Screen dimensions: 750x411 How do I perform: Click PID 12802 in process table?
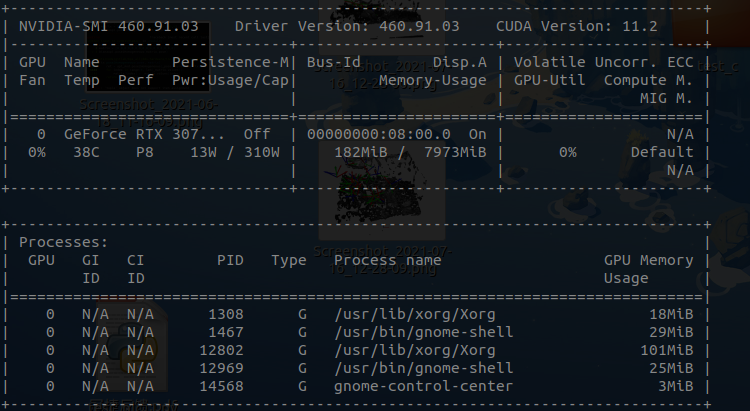[x=221, y=350]
